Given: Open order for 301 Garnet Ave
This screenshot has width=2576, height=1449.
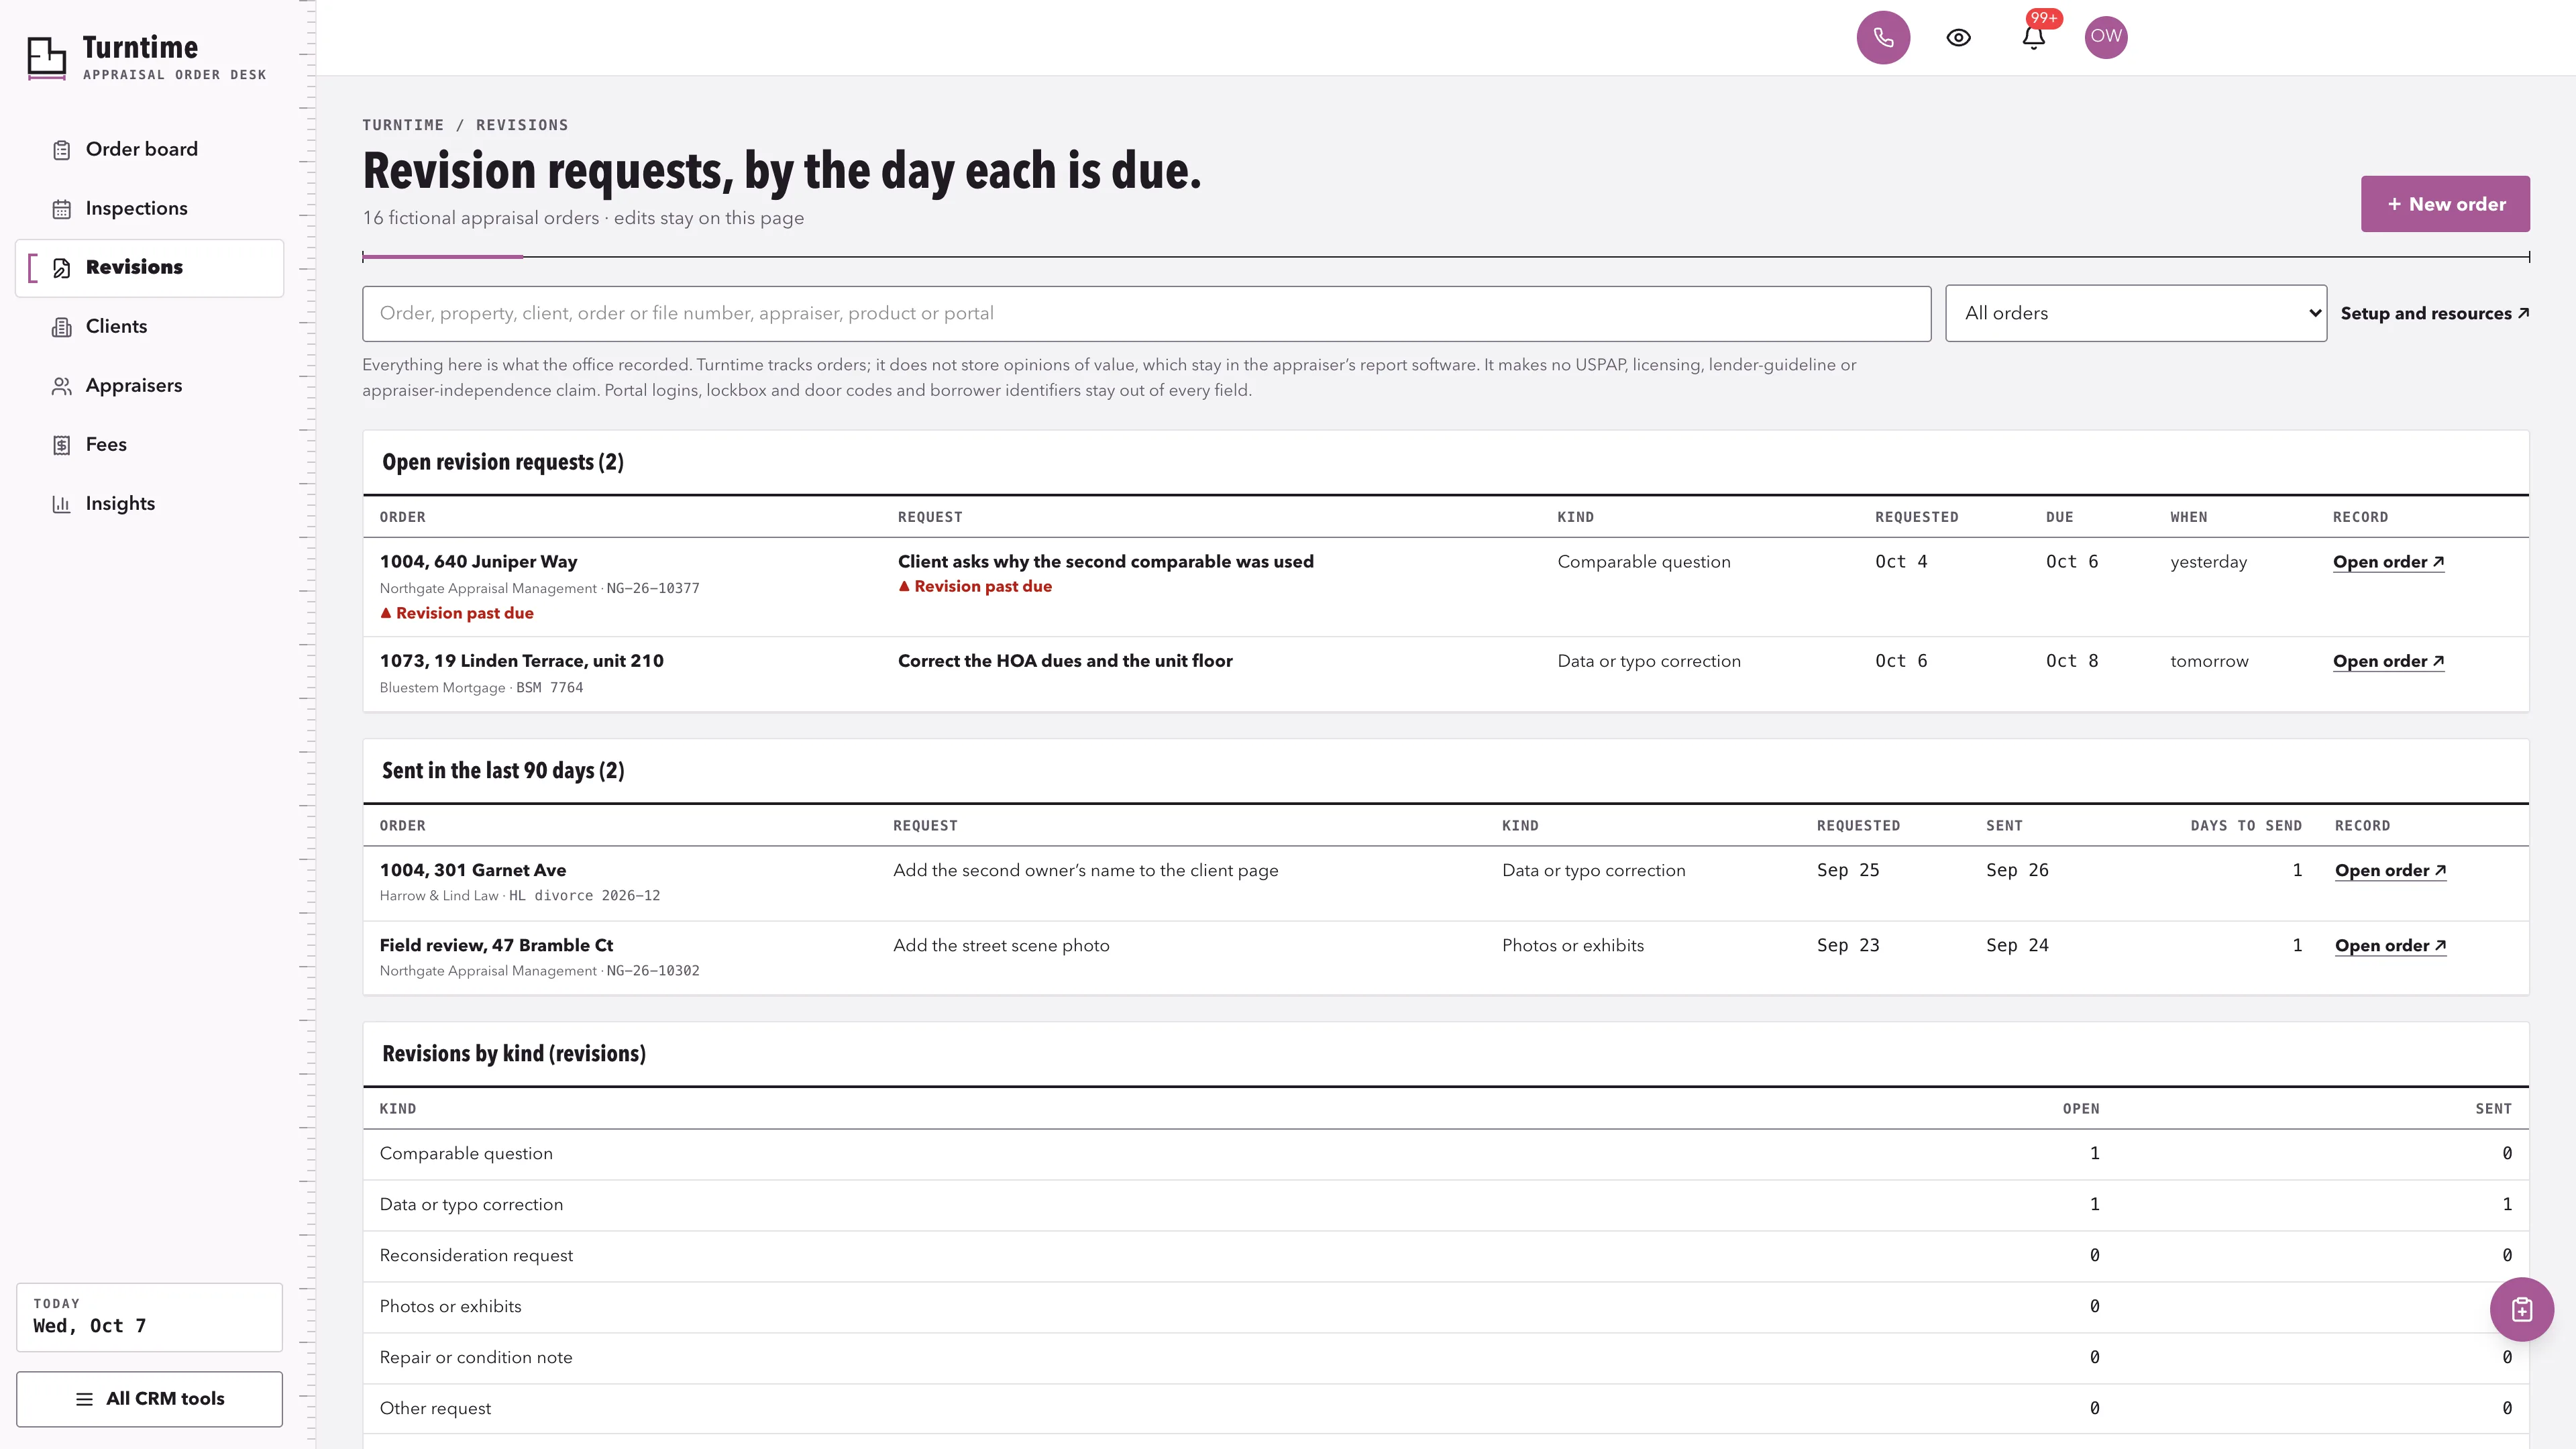Looking at the screenshot, I should pyautogui.click(x=2390, y=870).
